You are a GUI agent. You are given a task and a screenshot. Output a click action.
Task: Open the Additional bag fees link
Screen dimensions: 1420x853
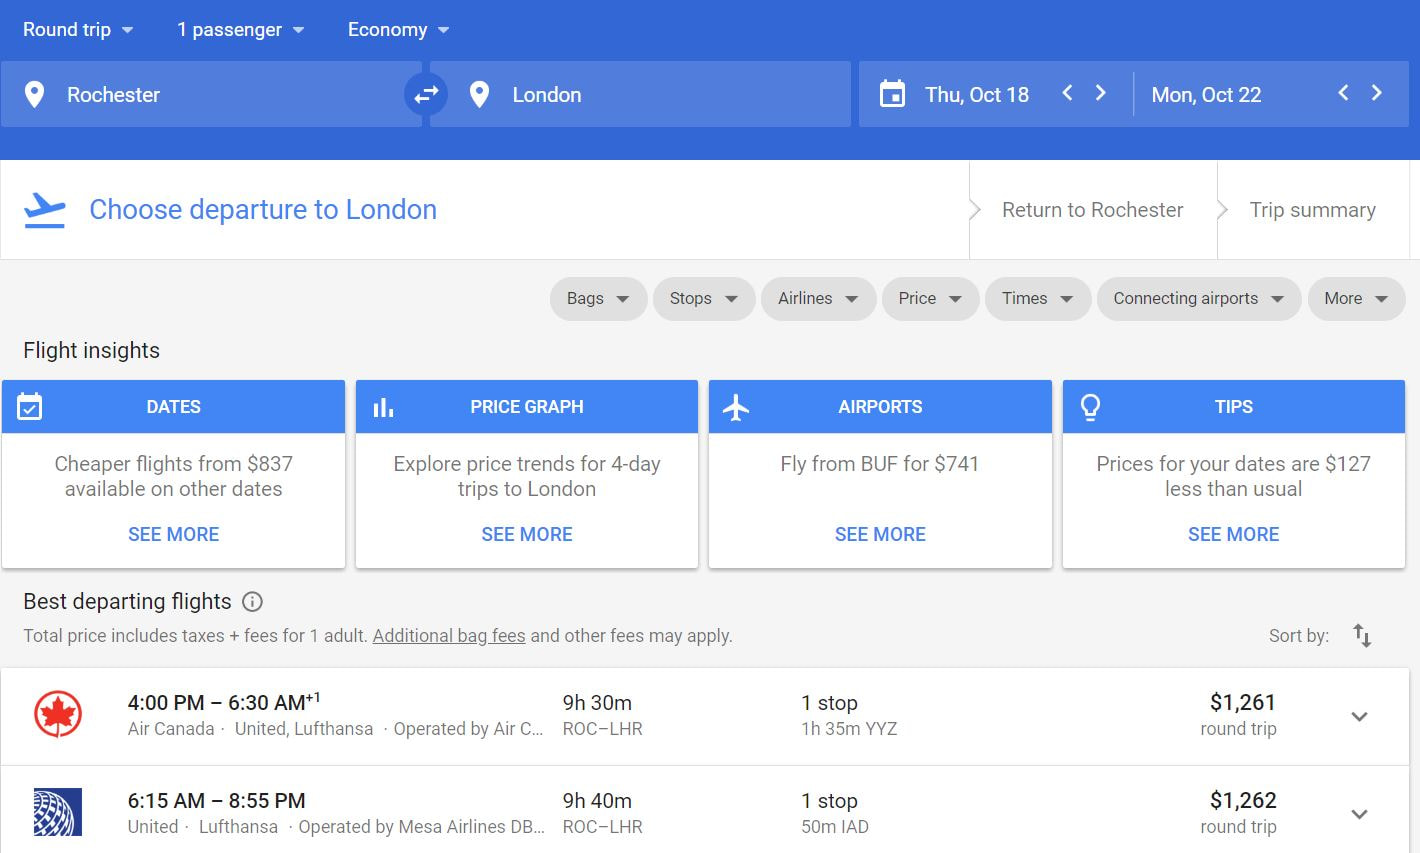point(449,636)
